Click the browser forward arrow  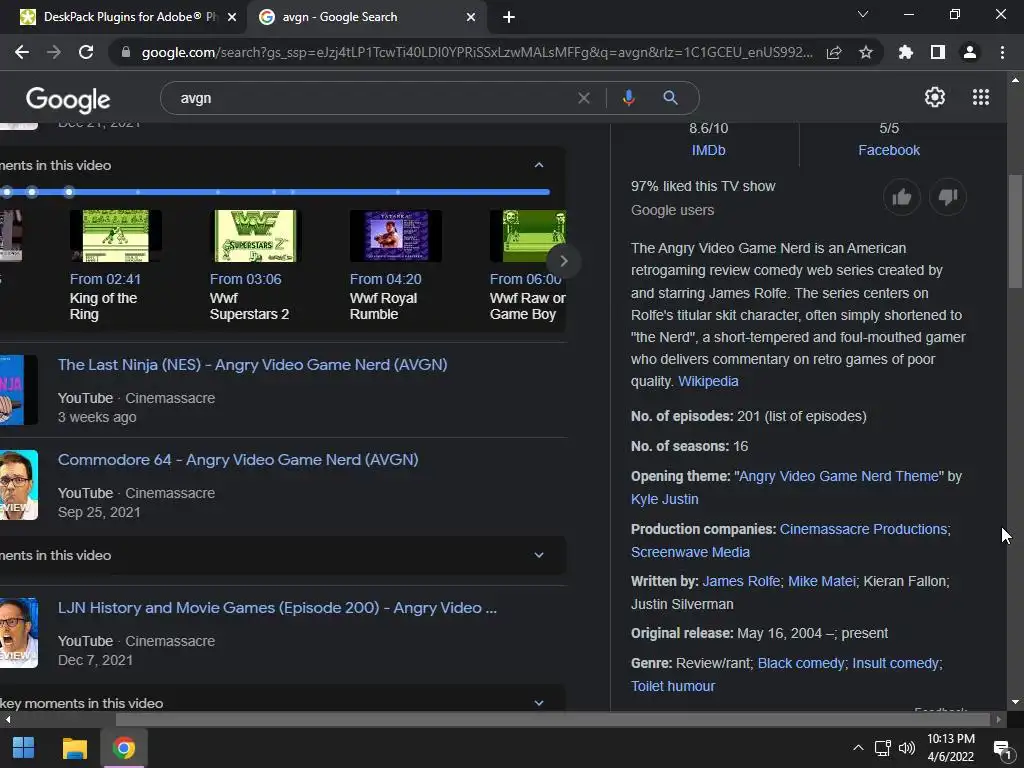54,52
